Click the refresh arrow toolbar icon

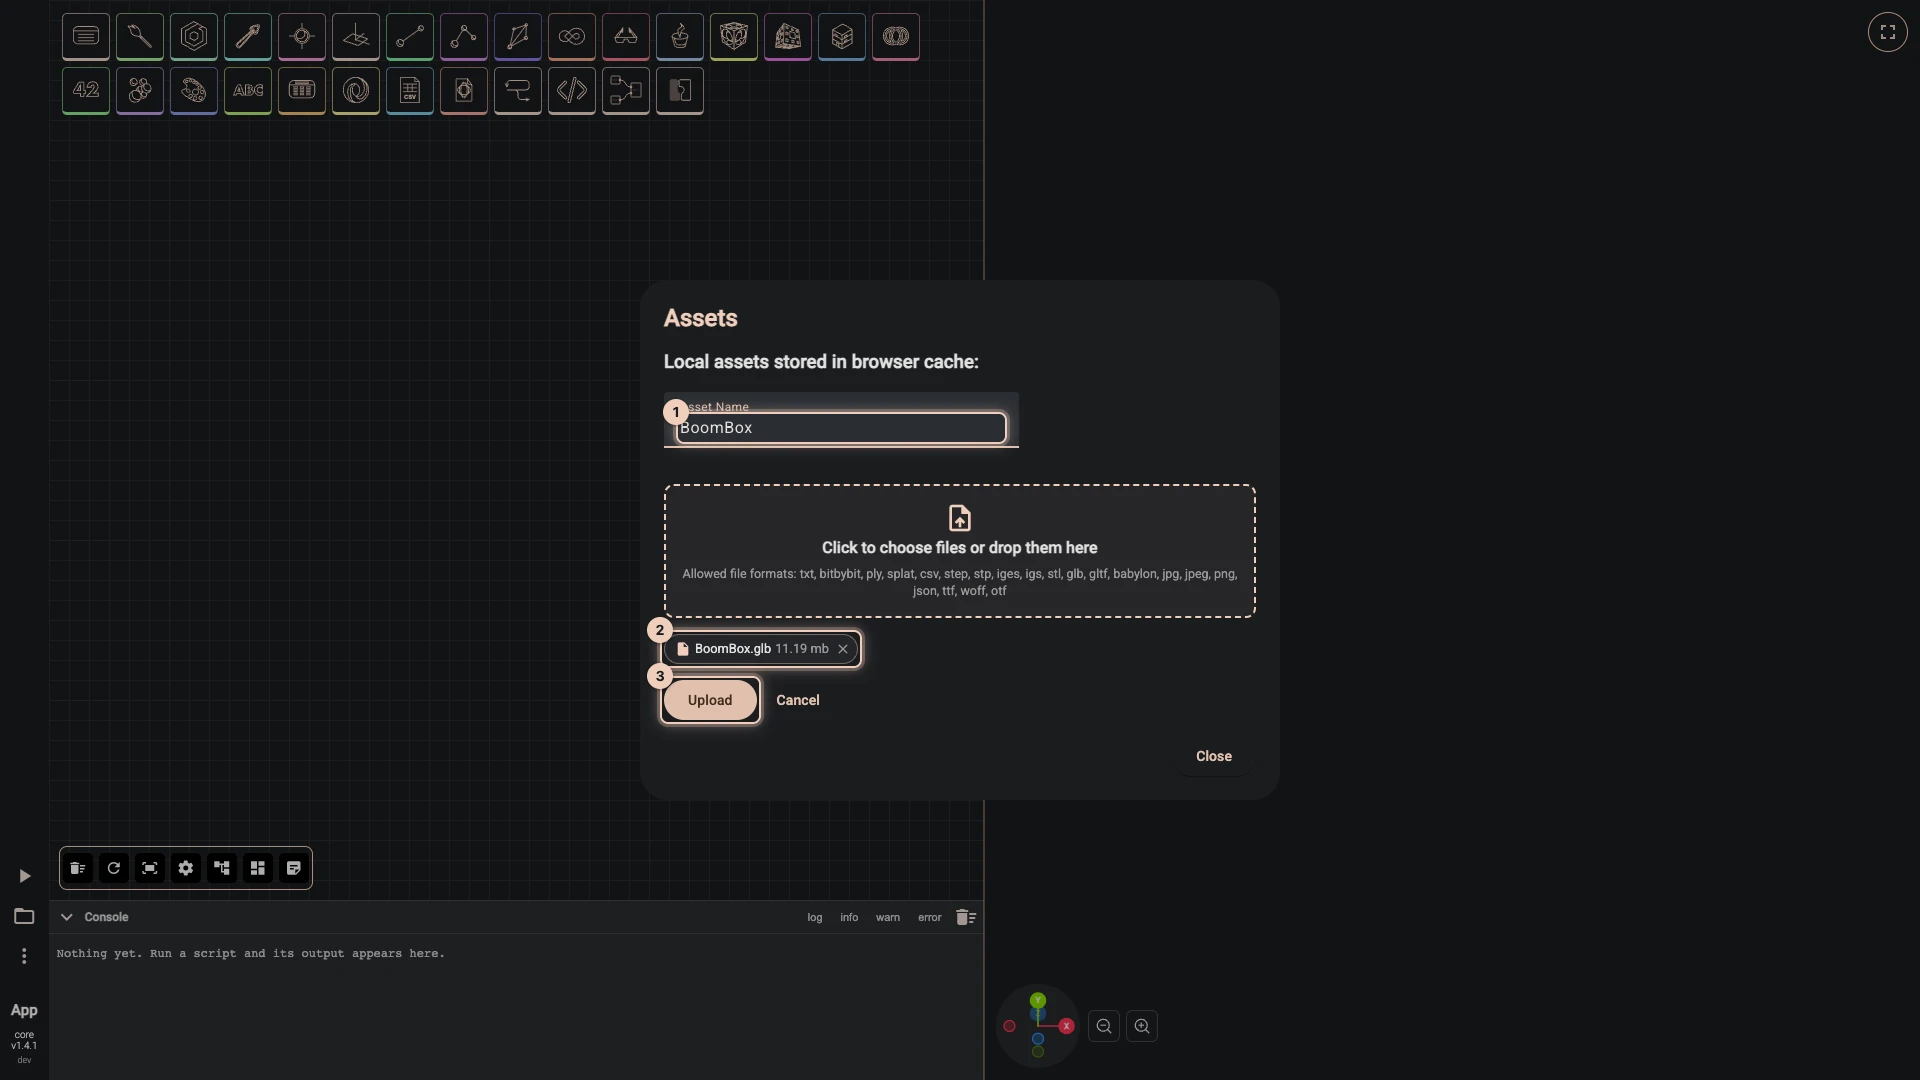pos(114,868)
